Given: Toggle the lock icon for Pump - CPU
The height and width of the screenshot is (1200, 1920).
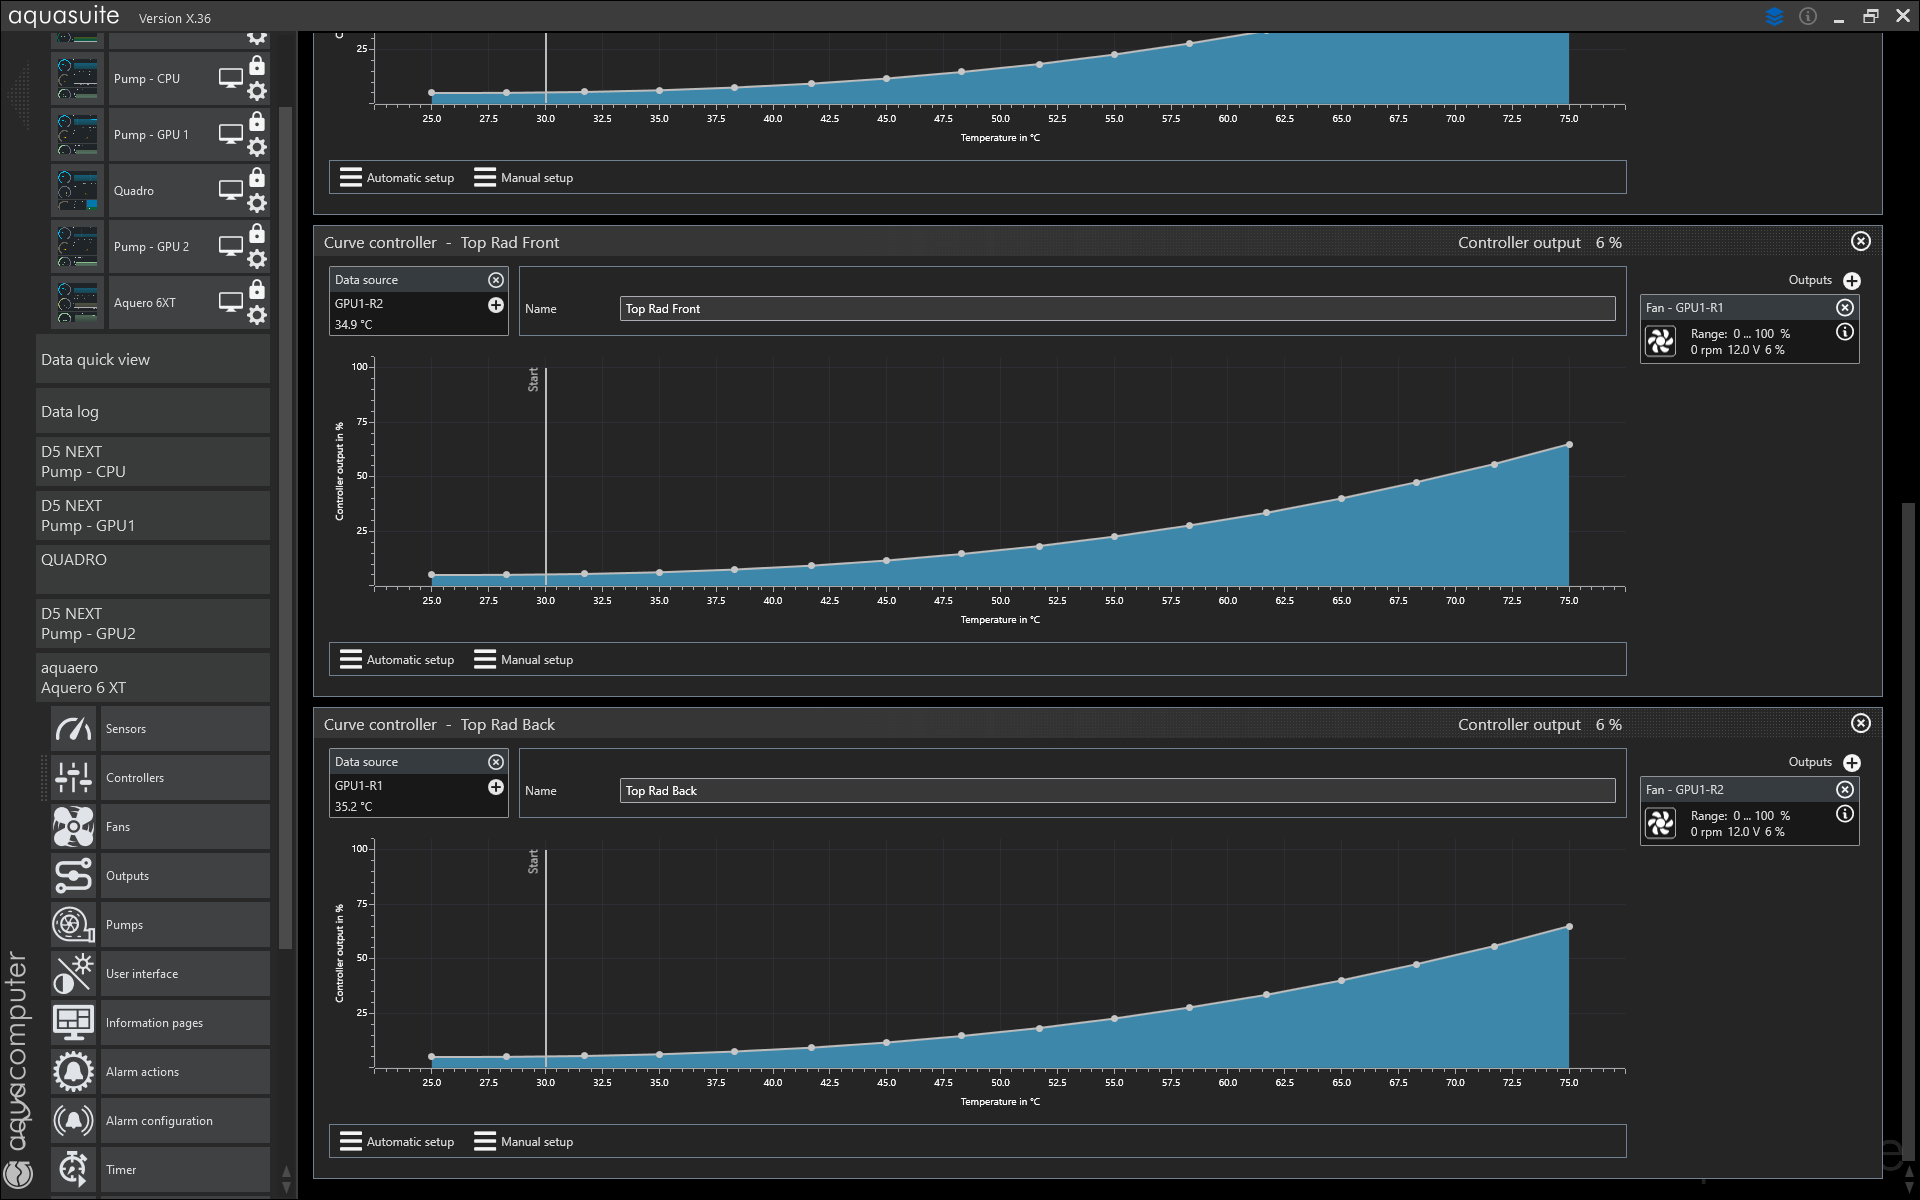Looking at the screenshot, I should point(257,66).
